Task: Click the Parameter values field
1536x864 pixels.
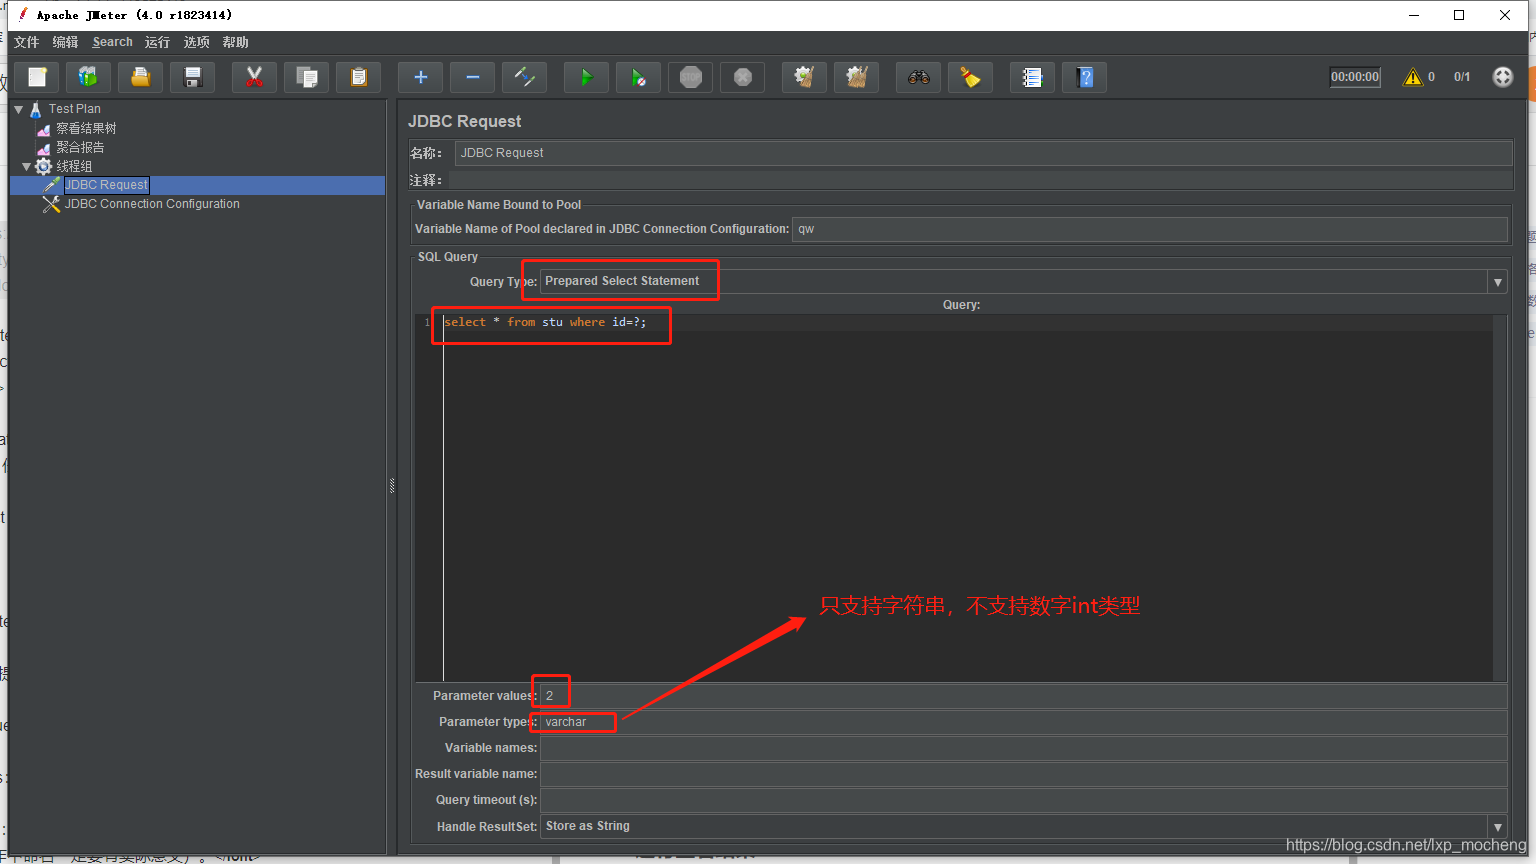Action: (x=1023, y=696)
